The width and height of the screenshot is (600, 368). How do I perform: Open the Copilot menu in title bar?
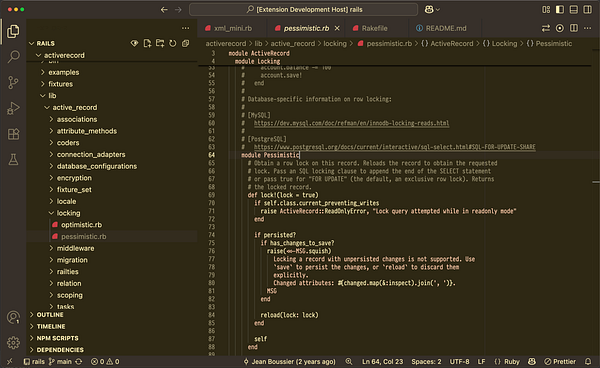click(x=432, y=10)
